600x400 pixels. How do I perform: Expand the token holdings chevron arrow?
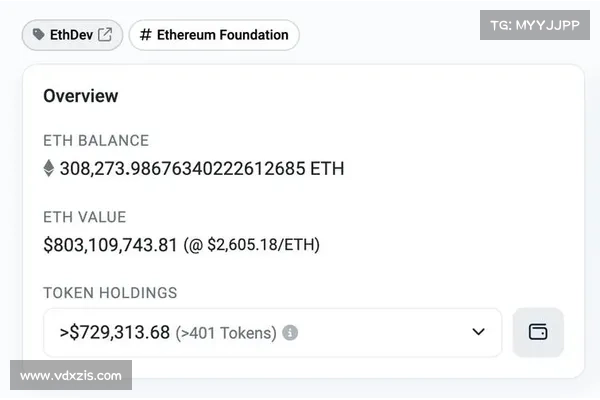(x=478, y=332)
